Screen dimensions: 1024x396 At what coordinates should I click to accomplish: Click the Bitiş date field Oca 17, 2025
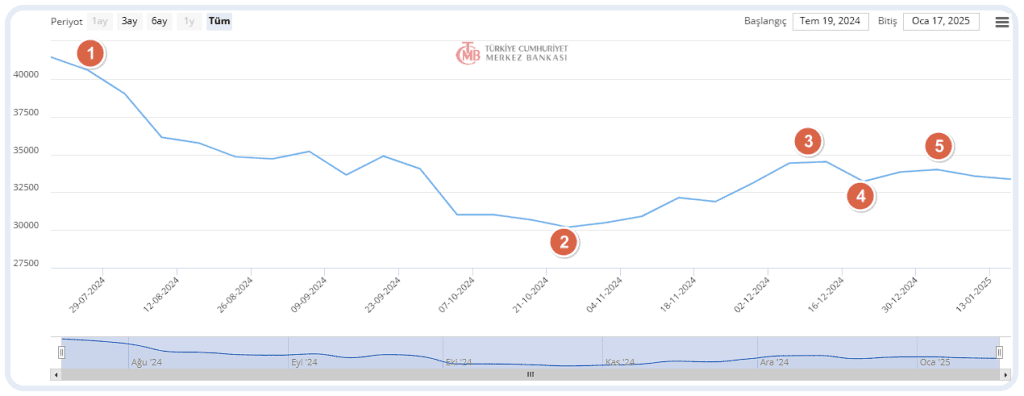(941, 22)
